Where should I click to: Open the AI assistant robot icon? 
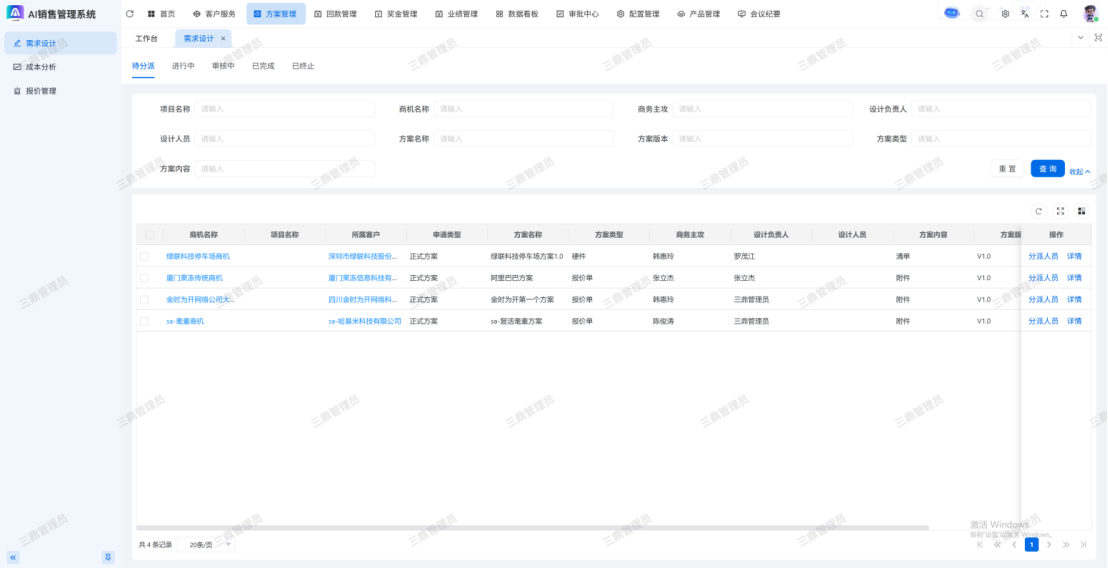pyautogui.click(x=951, y=14)
